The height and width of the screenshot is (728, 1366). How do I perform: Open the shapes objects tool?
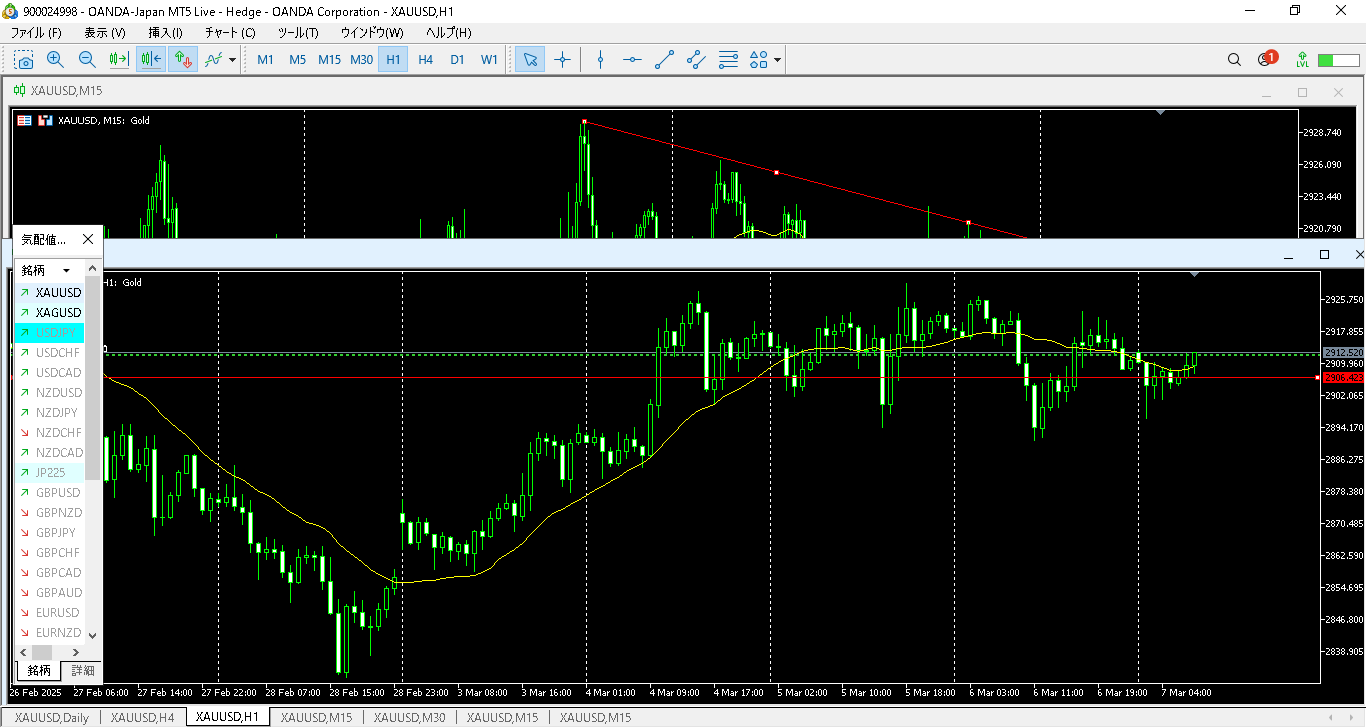(x=759, y=59)
